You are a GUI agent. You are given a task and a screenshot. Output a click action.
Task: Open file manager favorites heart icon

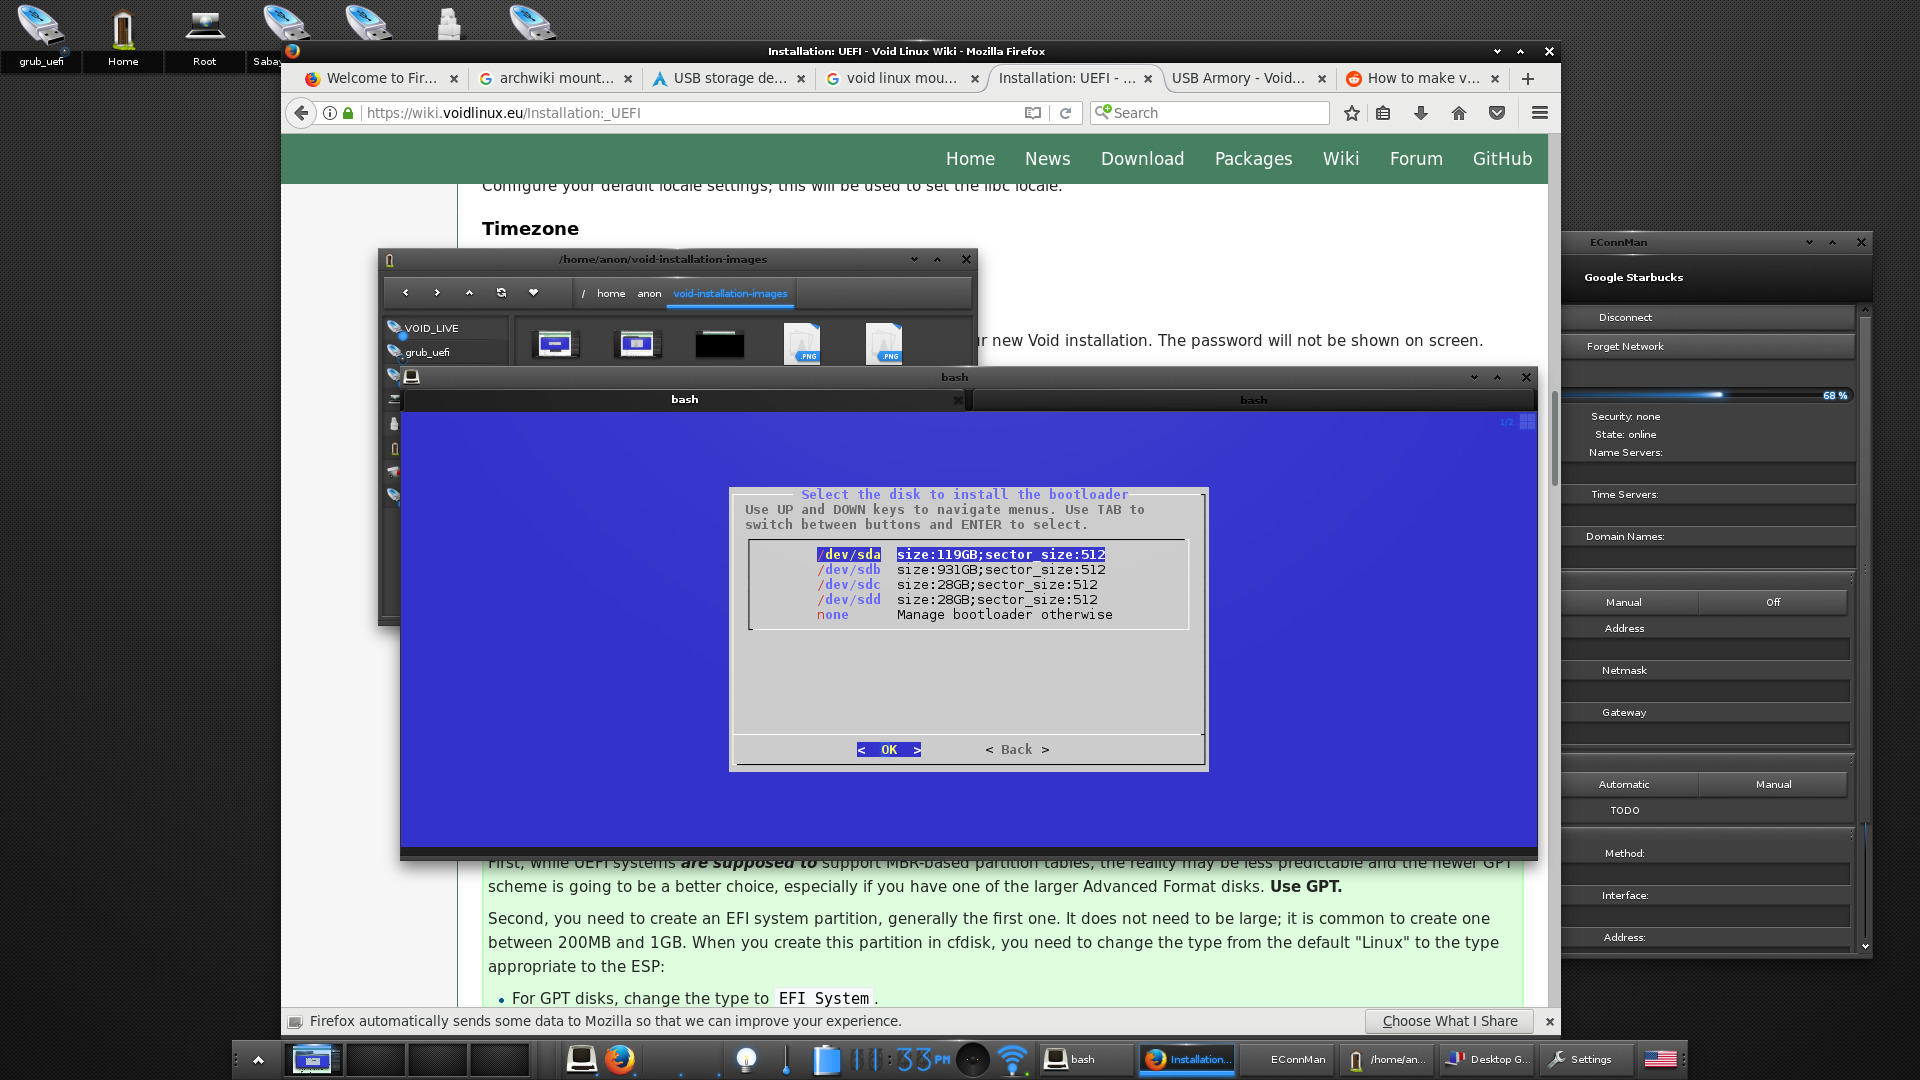533,293
